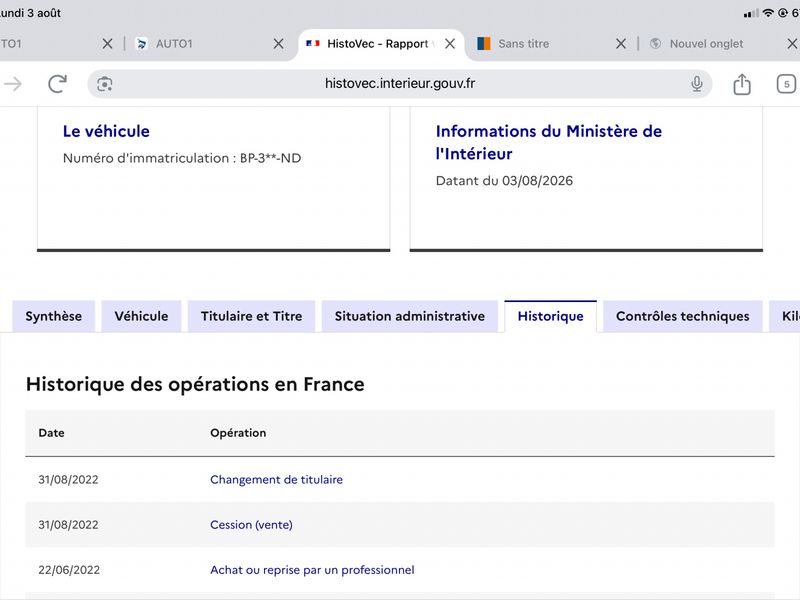Tap the microphone voice search icon

point(696,84)
